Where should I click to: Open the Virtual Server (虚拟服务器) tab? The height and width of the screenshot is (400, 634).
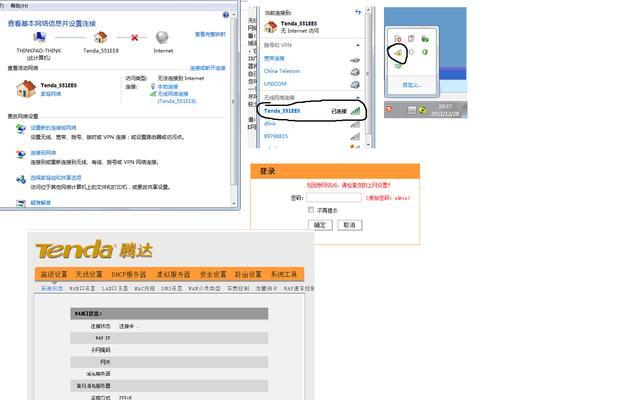173,274
